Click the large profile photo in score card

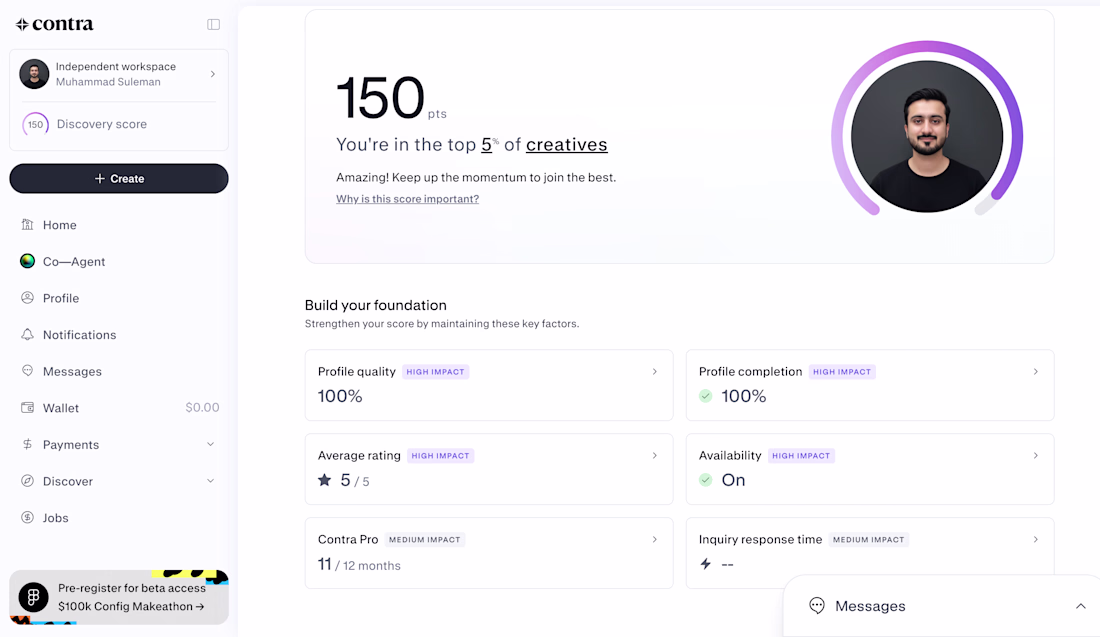[x=927, y=136]
